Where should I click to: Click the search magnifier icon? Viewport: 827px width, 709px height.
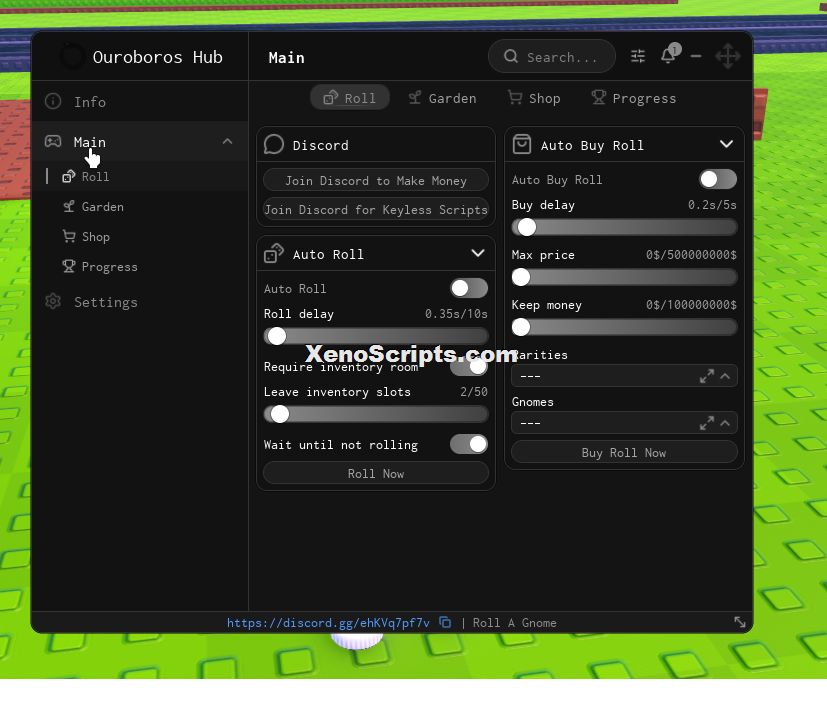pos(511,56)
